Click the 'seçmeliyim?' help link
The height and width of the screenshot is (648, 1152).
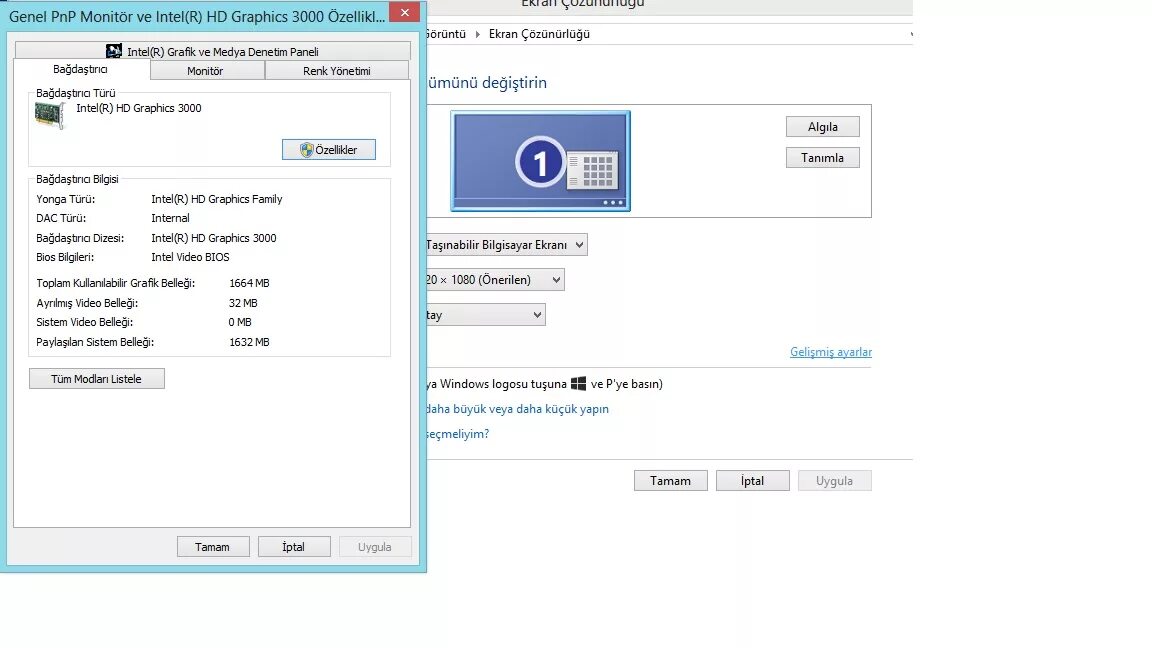pos(458,433)
